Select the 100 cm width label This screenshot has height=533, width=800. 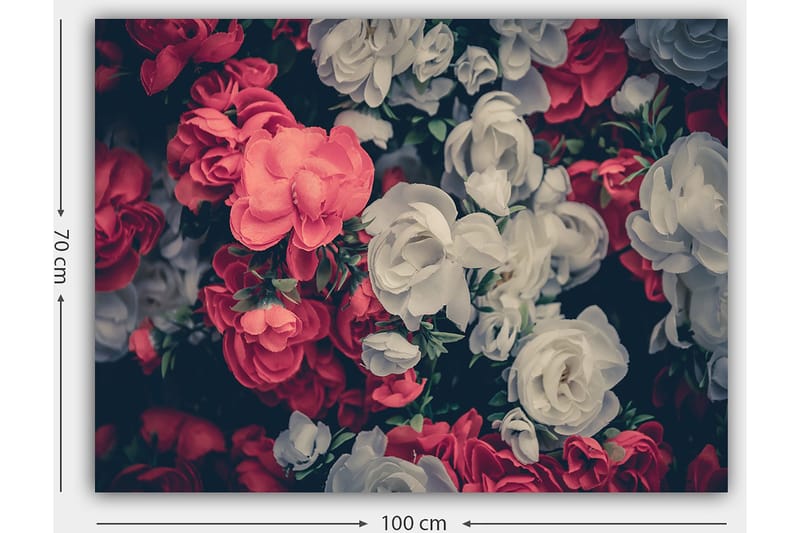click(x=413, y=522)
